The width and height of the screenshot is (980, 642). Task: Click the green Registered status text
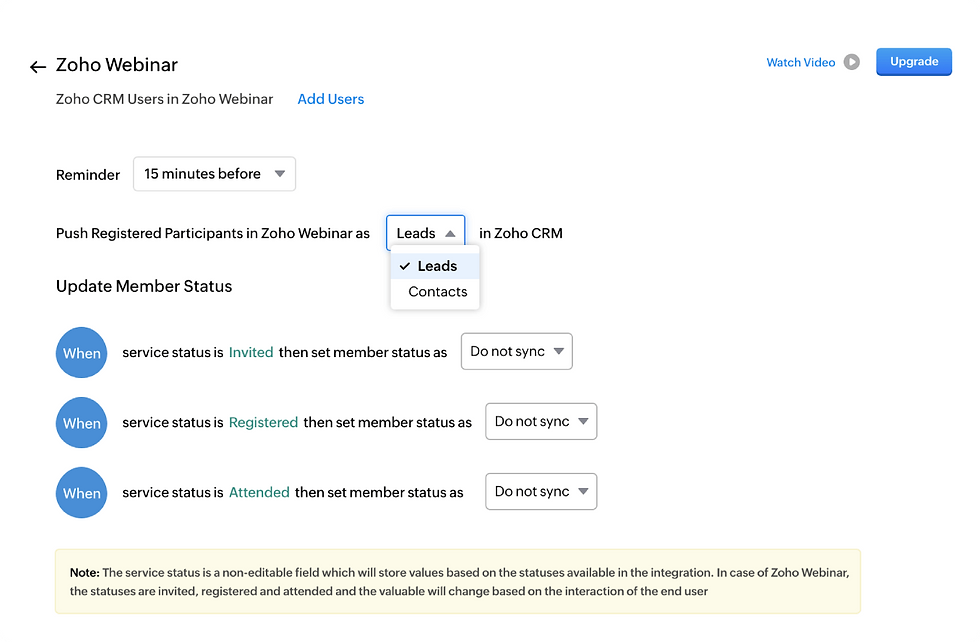(x=263, y=423)
